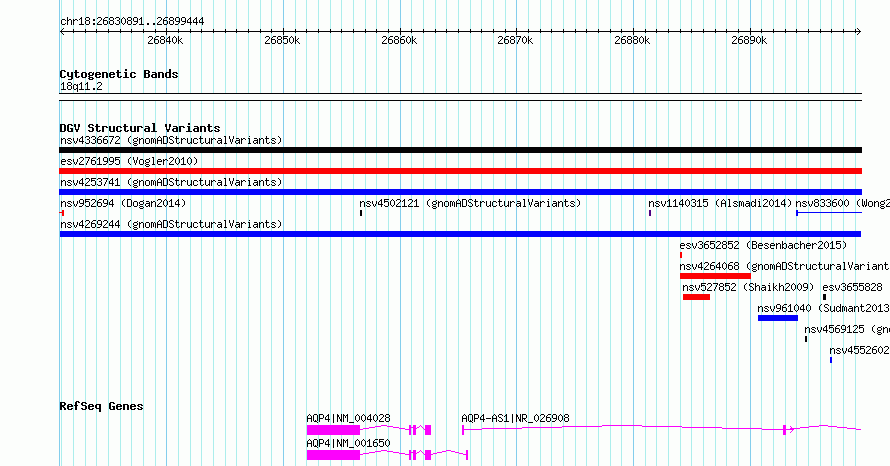890x466 pixels.
Task: Open the nsv527852 (Shaikh2009) label
Action: [x=748, y=287]
